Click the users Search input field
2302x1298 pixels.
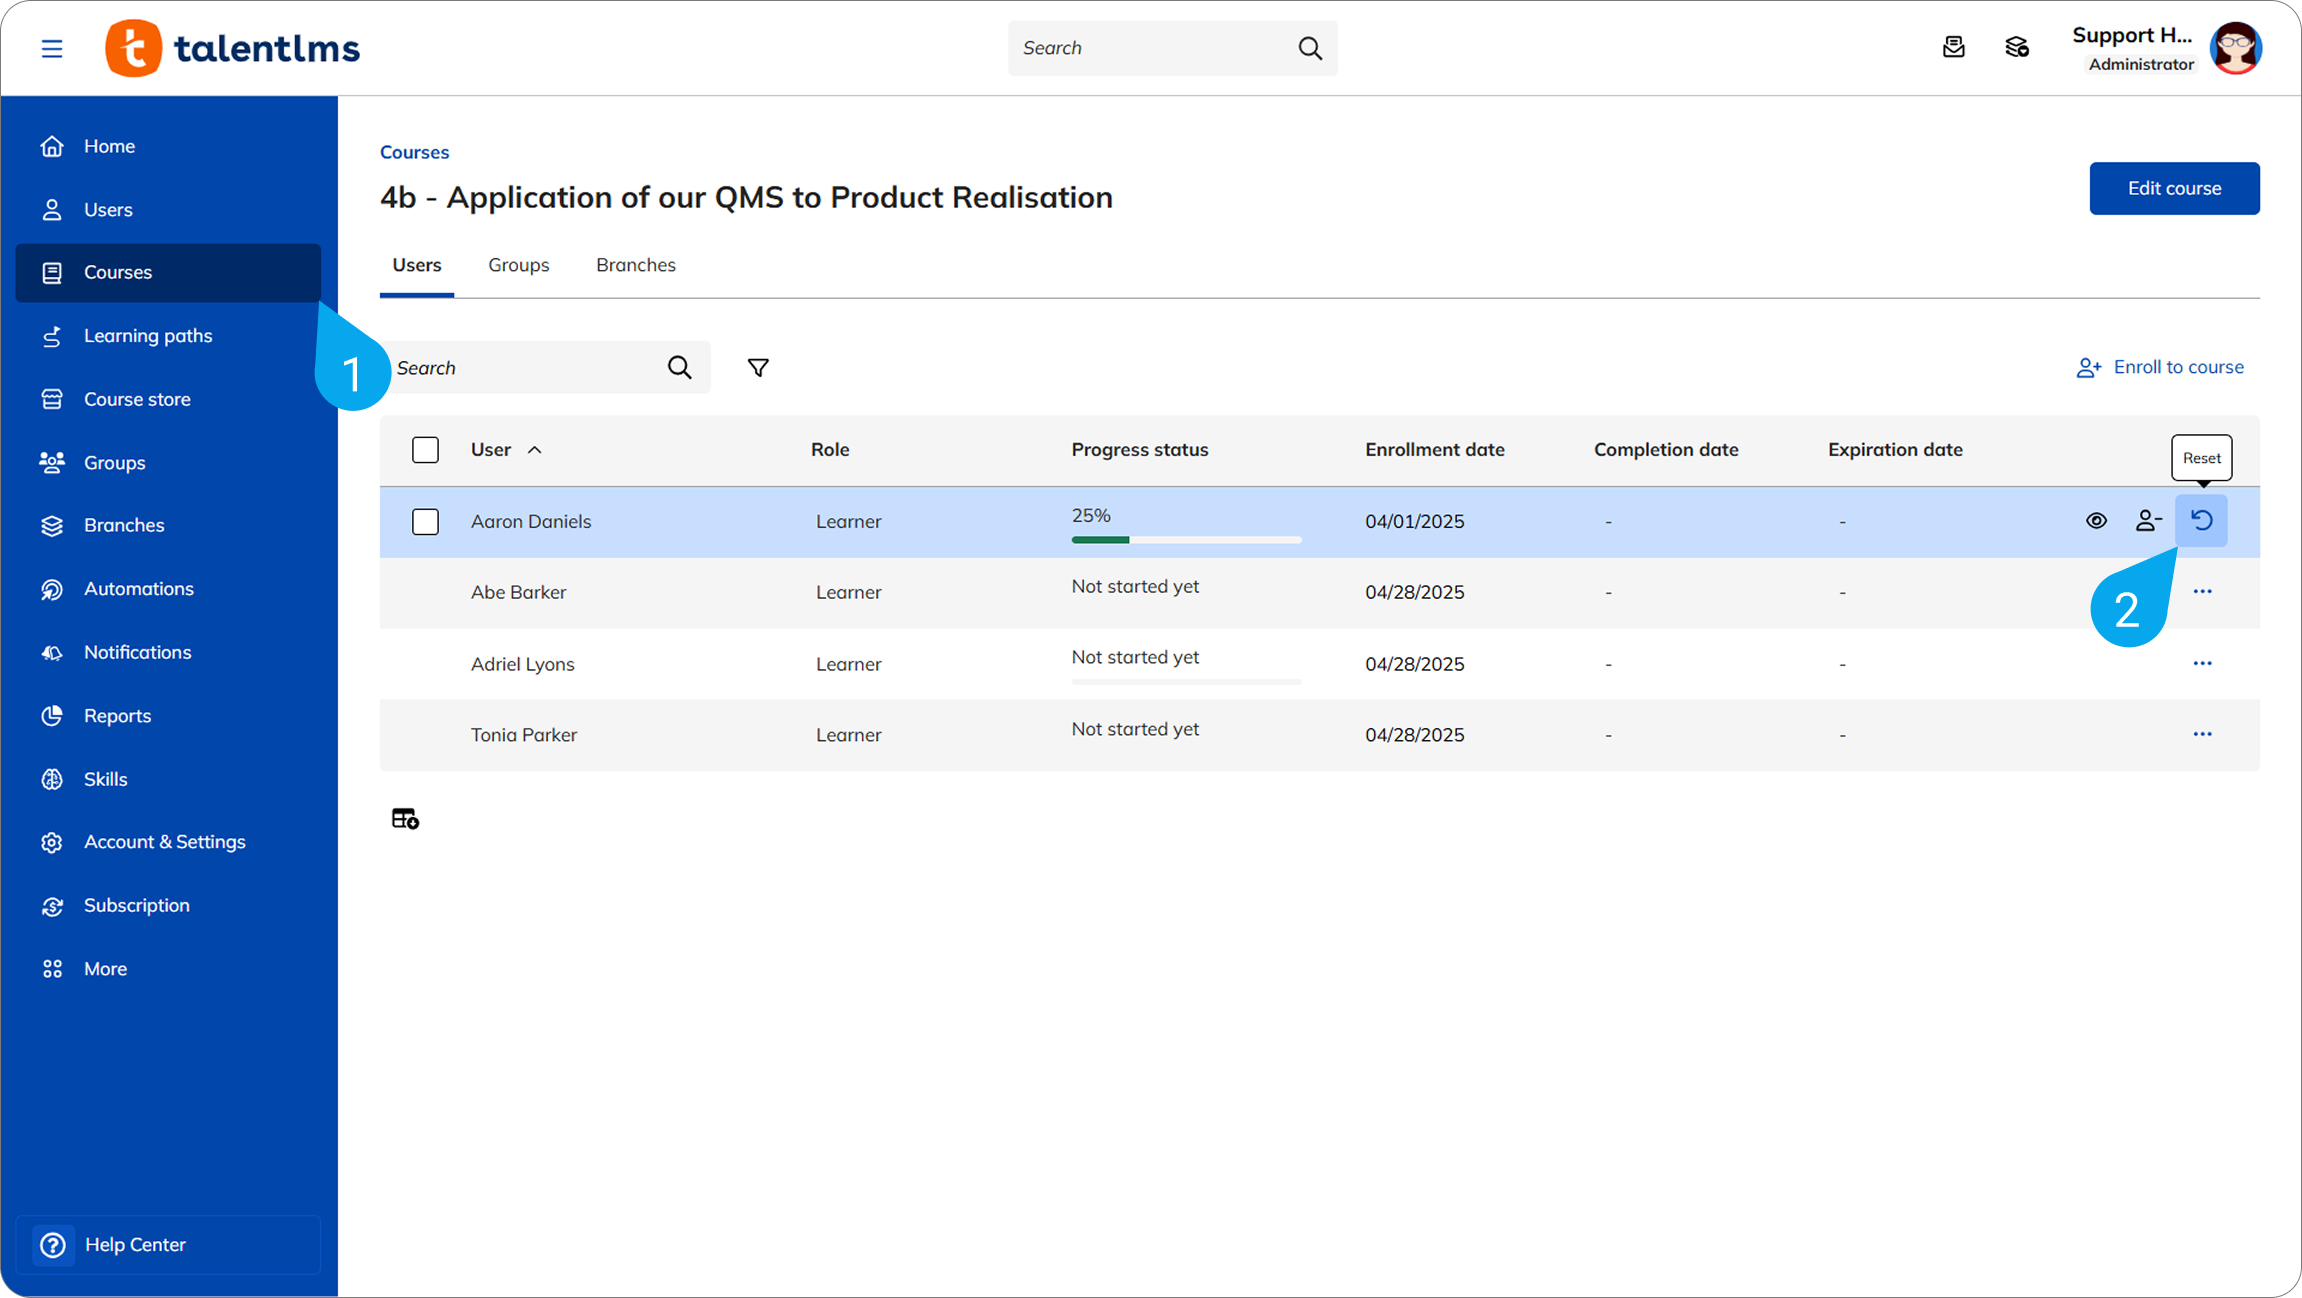pyautogui.click(x=525, y=368)
